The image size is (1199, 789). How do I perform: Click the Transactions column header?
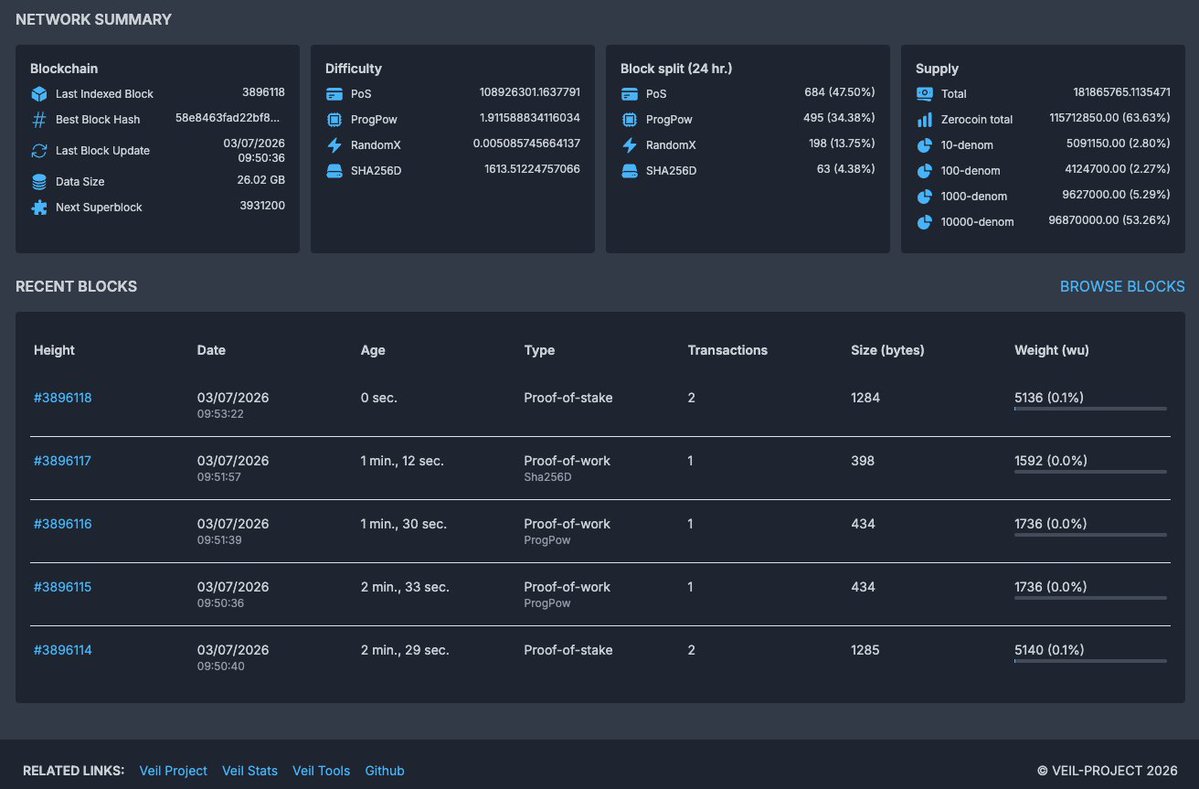pyautogui.click(x=727, y=350)
